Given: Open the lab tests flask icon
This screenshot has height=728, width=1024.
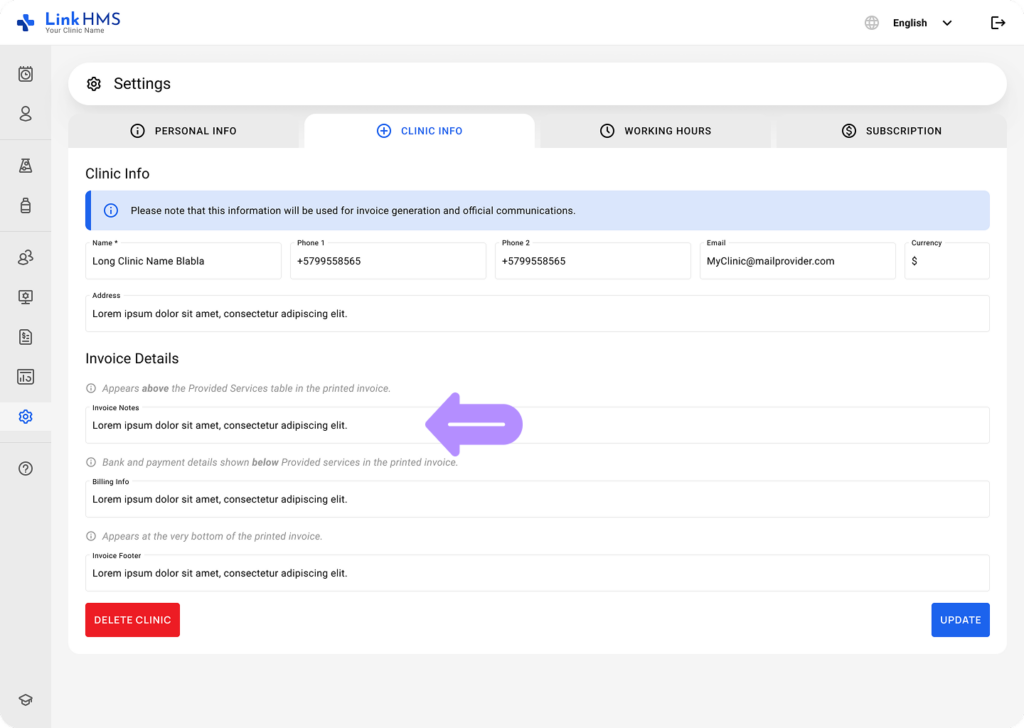Looking at the screenshot, I should 25,166.
